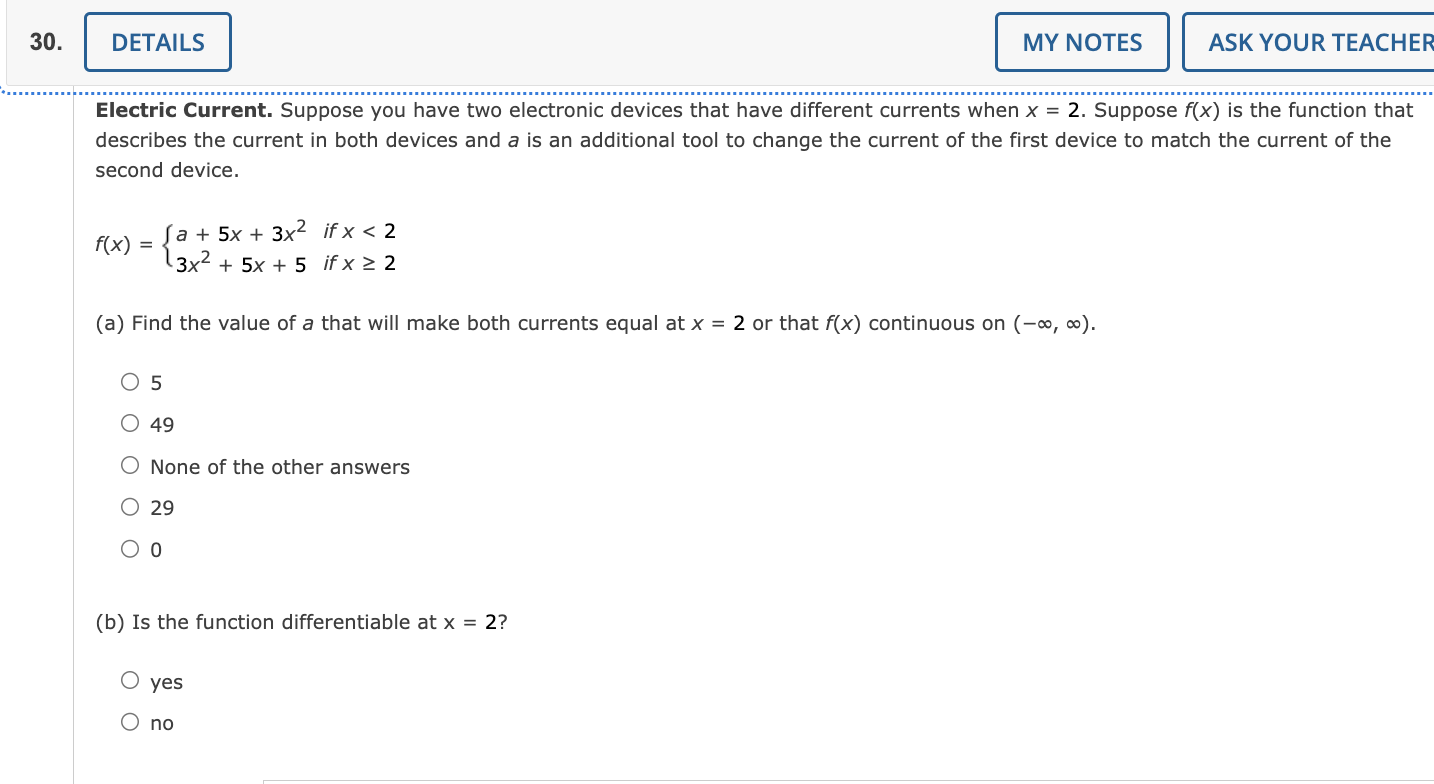1434x784 pixels.
Task: Select answer option 0 for part (a)
Action: tap(130, 548)
